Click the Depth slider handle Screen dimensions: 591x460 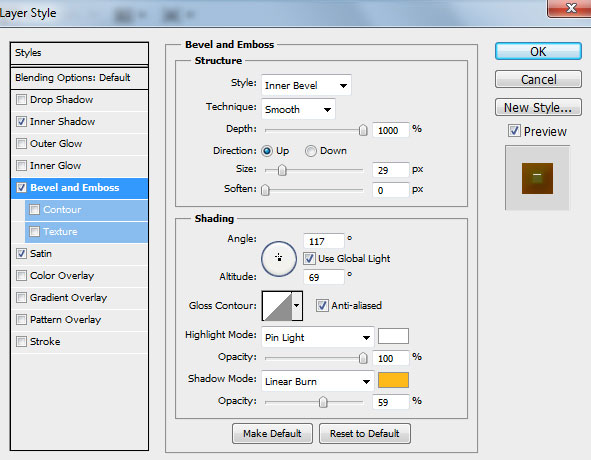tap(363, 130)
